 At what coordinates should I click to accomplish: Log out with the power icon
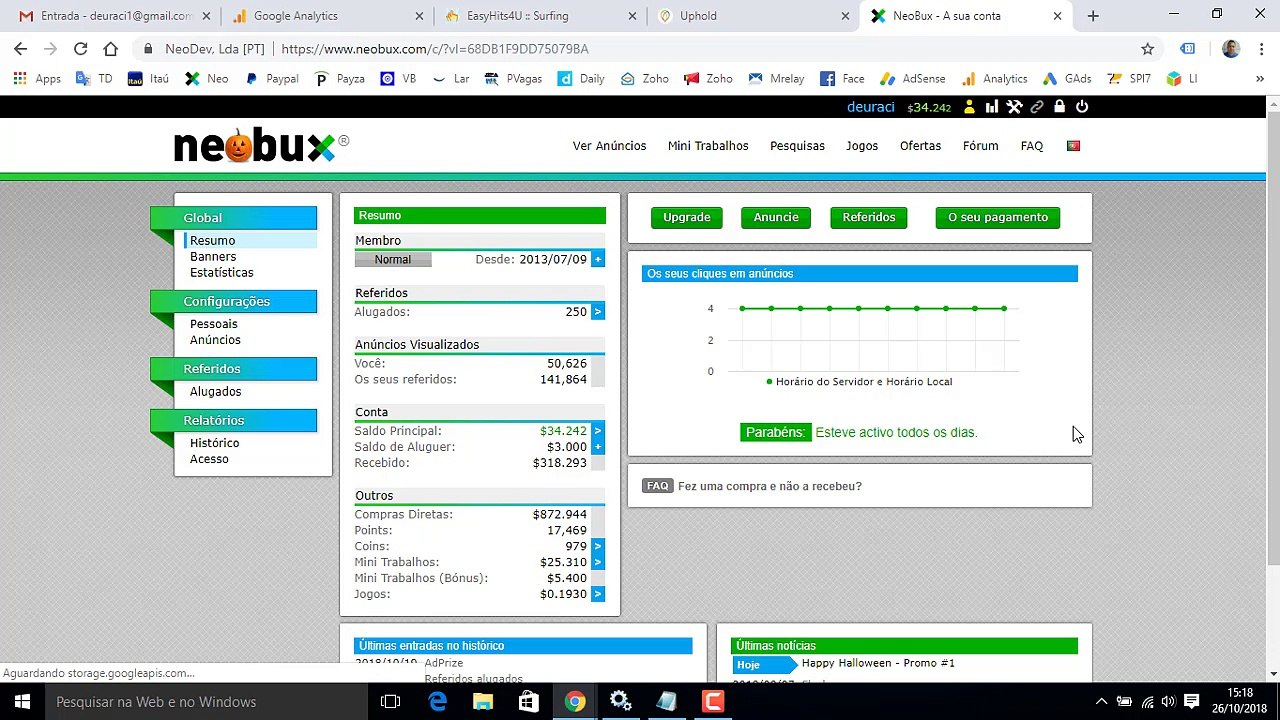pos(1082,107)
